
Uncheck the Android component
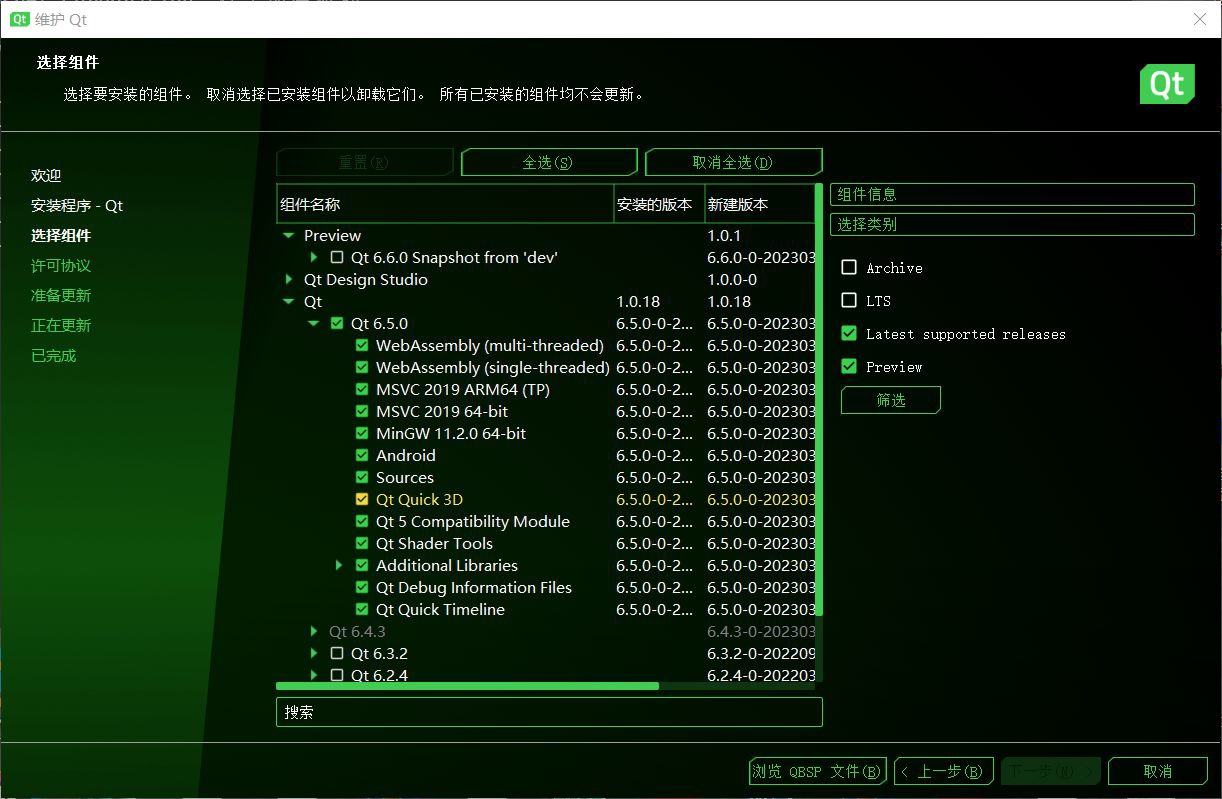362,455
